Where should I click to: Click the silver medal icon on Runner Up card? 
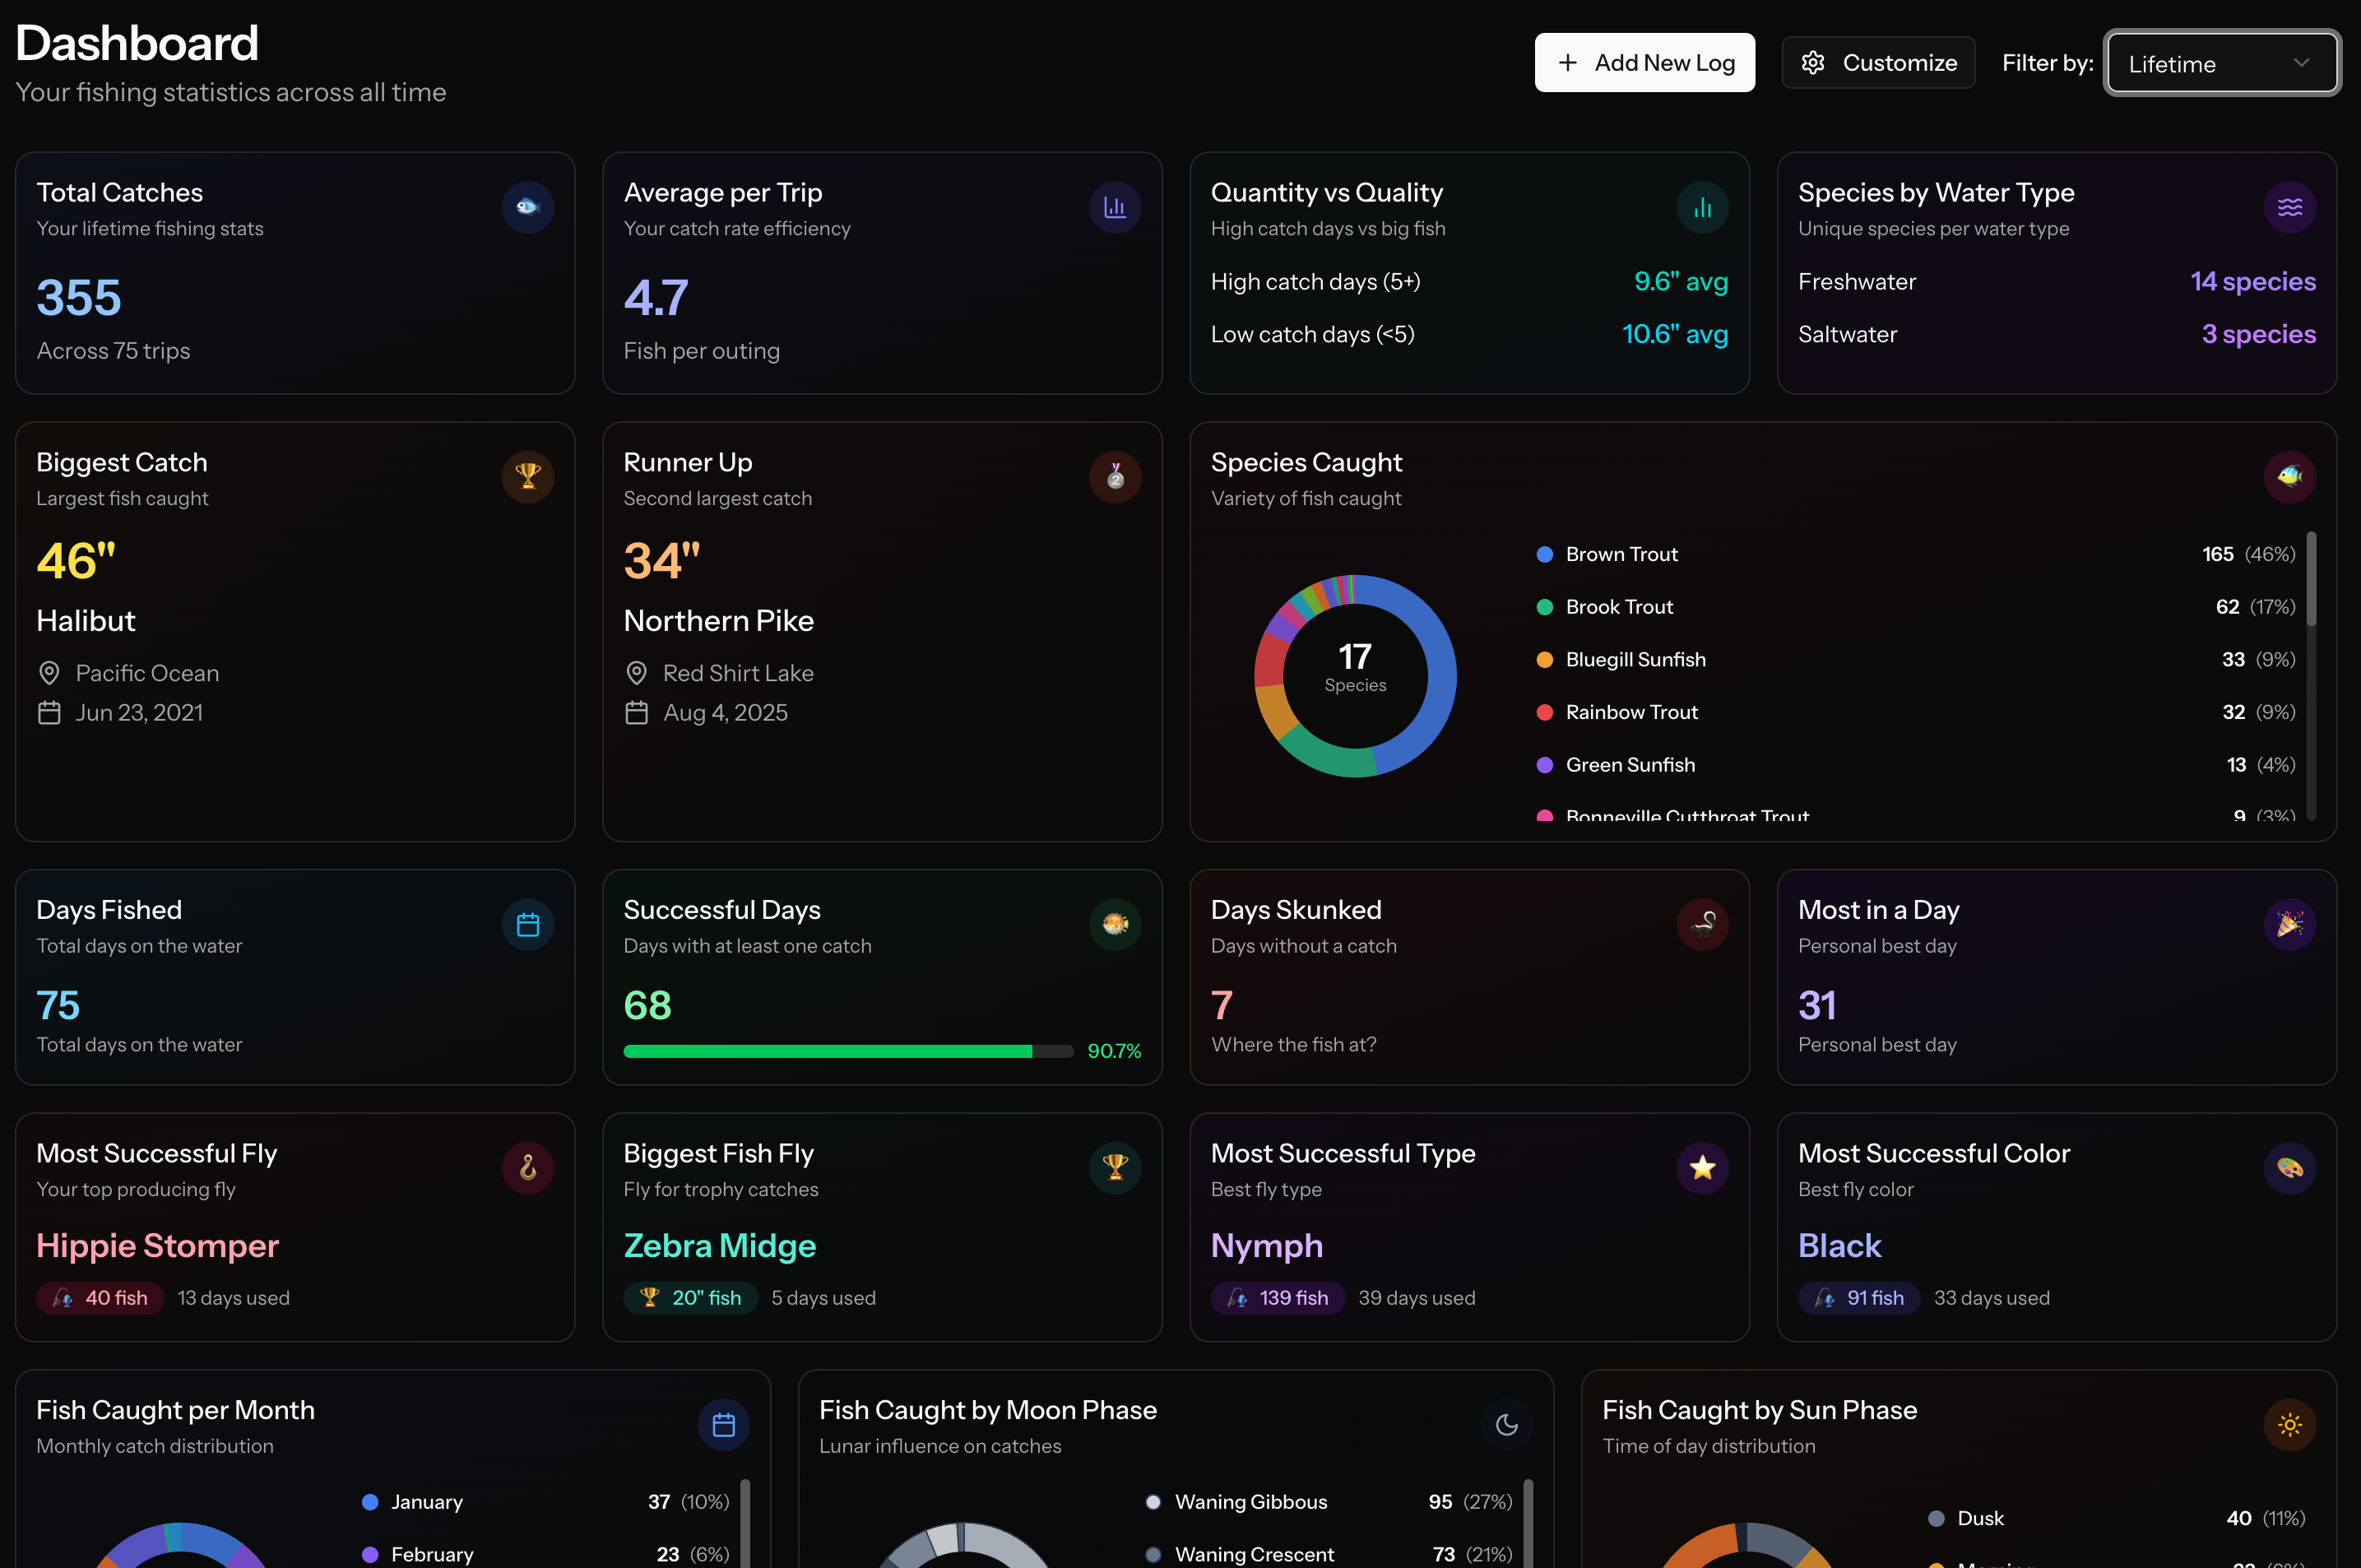[x=1115, y=477]
